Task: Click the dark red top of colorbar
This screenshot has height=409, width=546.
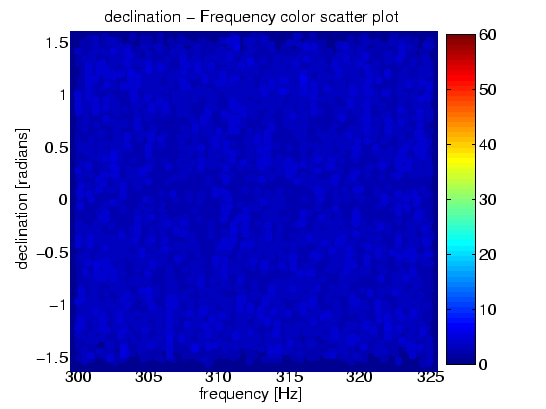Action: 461,39
